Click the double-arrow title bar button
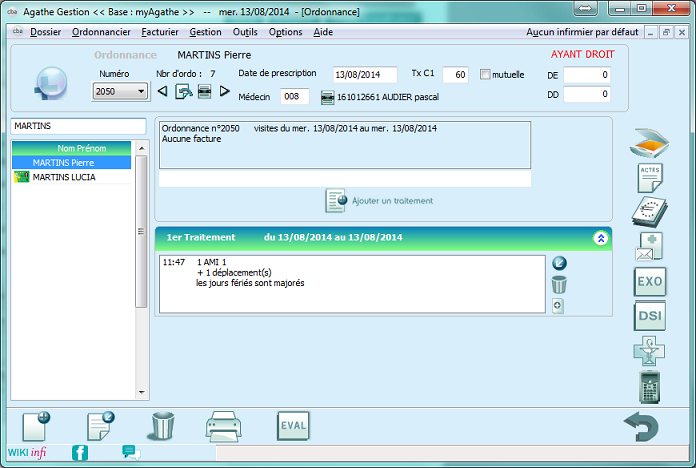Image resolution: width=696 pixels, height=468 pixels. click(x=585, y=8)
